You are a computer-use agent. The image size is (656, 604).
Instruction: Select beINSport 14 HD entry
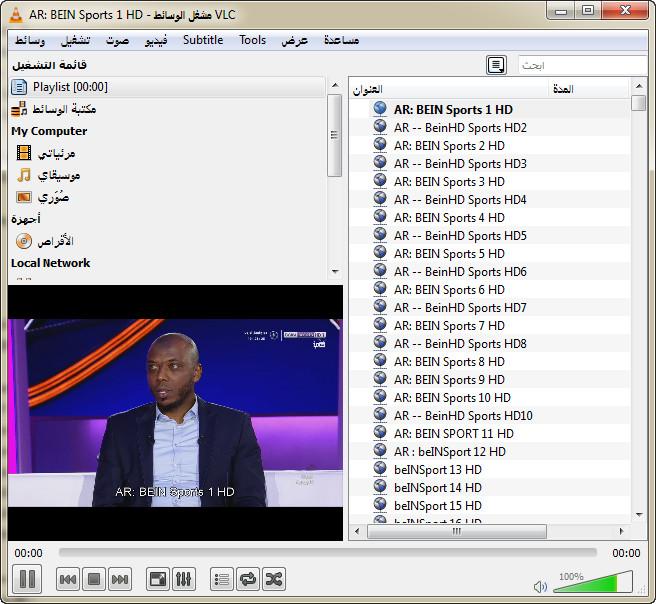click(438, 487)
